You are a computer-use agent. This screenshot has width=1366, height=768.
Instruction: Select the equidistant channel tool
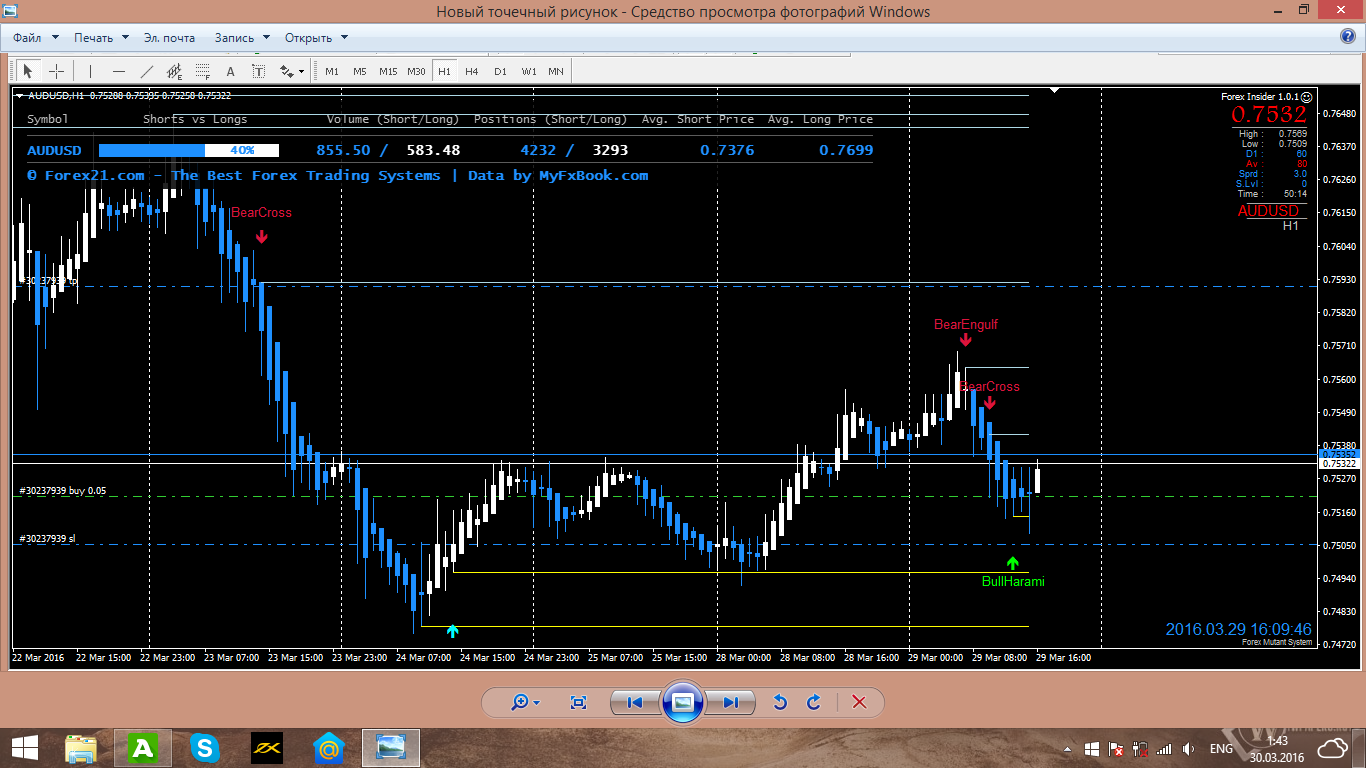coord(175,71)
